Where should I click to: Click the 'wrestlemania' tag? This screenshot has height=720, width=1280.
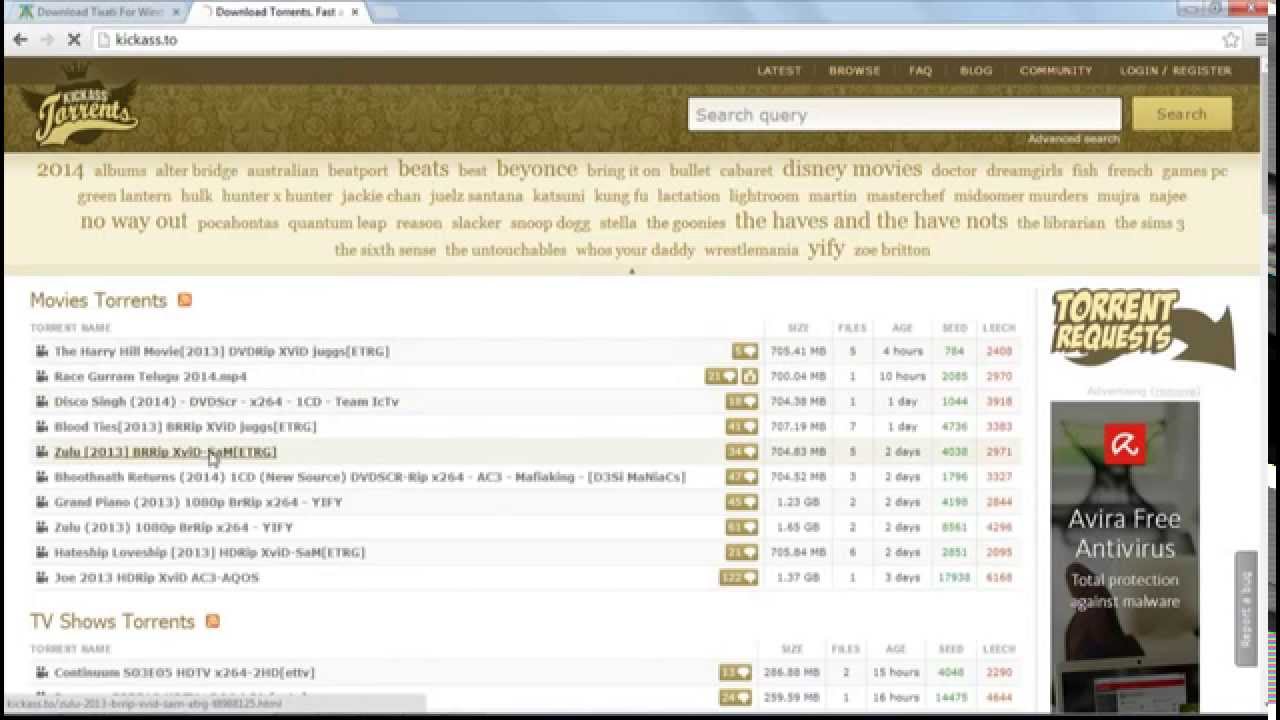(x=751, y=250)
